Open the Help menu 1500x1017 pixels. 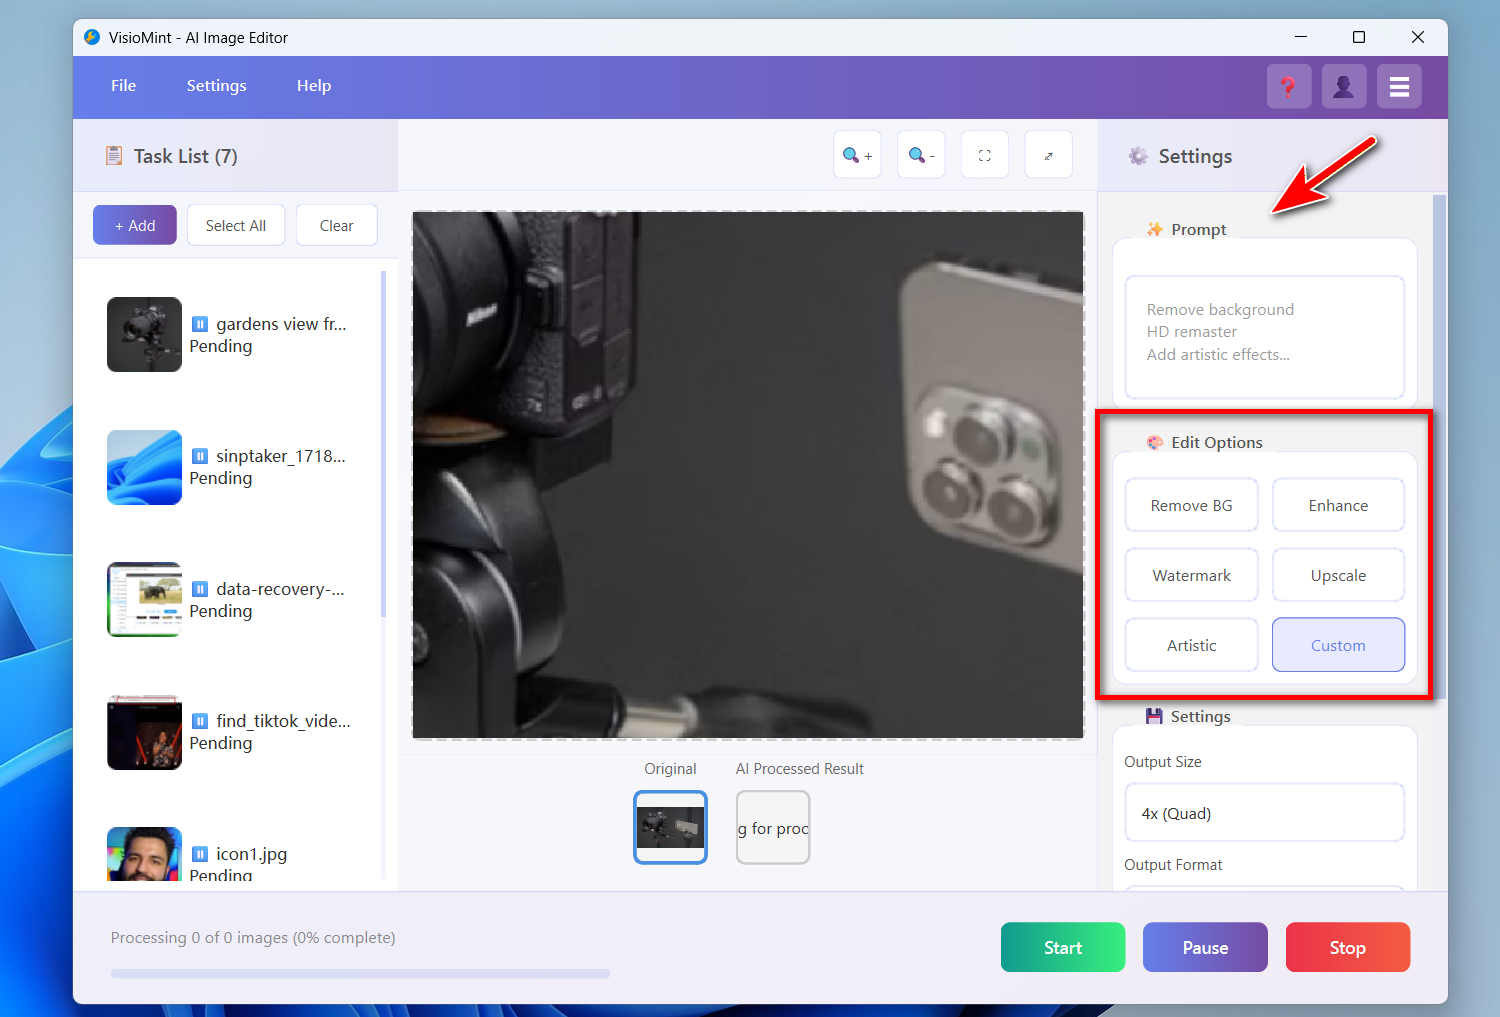pos(313,86)
